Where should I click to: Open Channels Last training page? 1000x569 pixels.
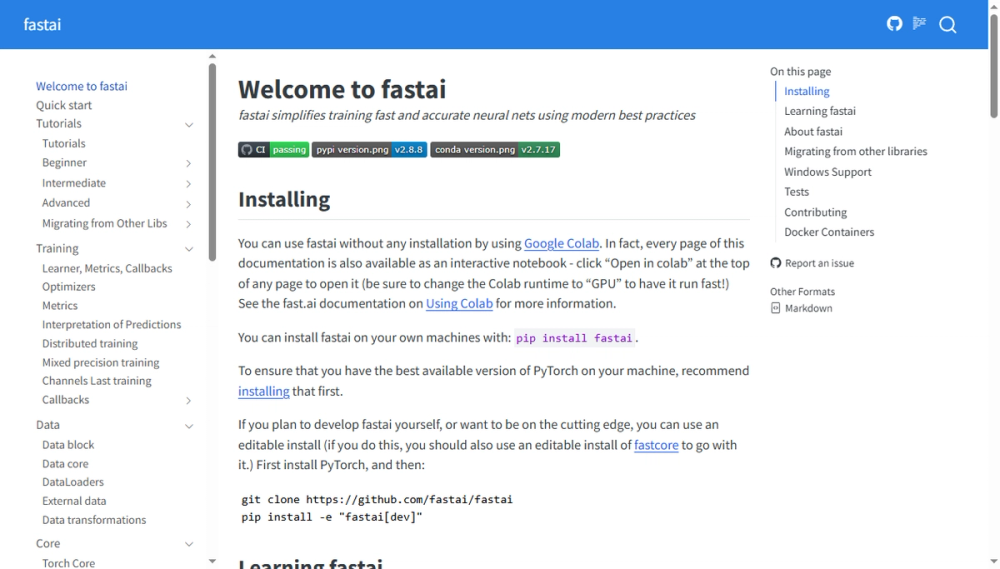point(97,381)
